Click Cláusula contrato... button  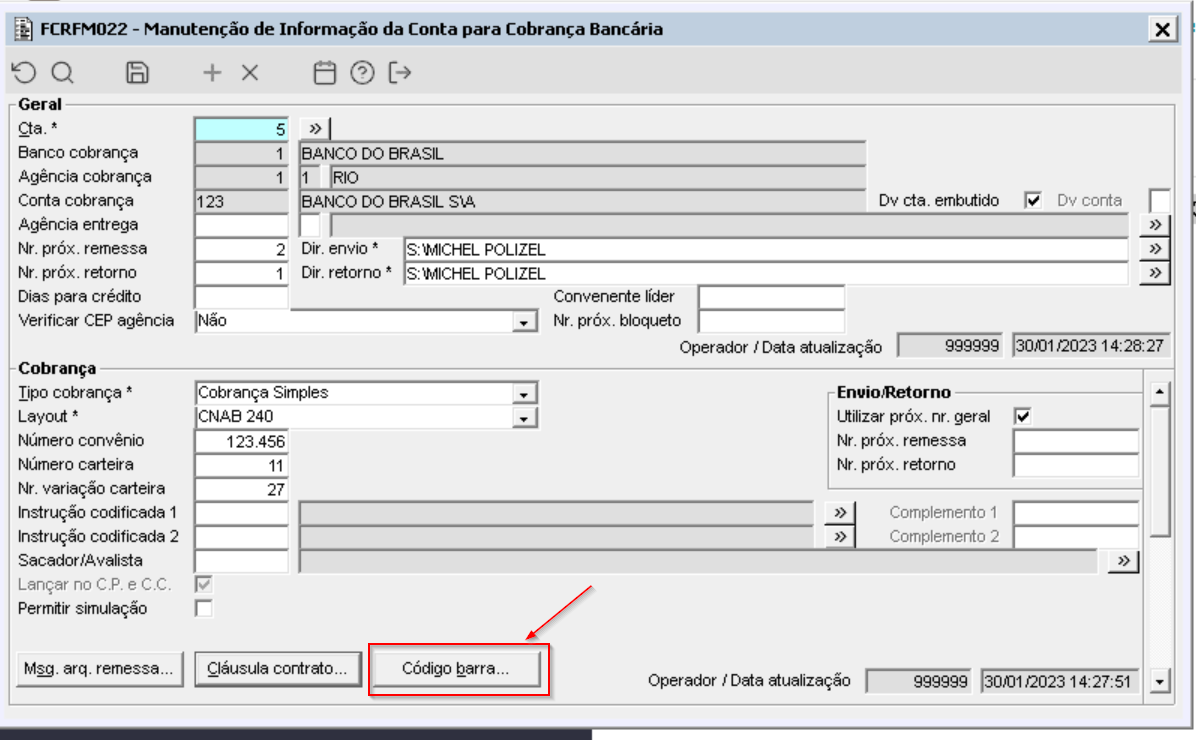click(278, 669)
